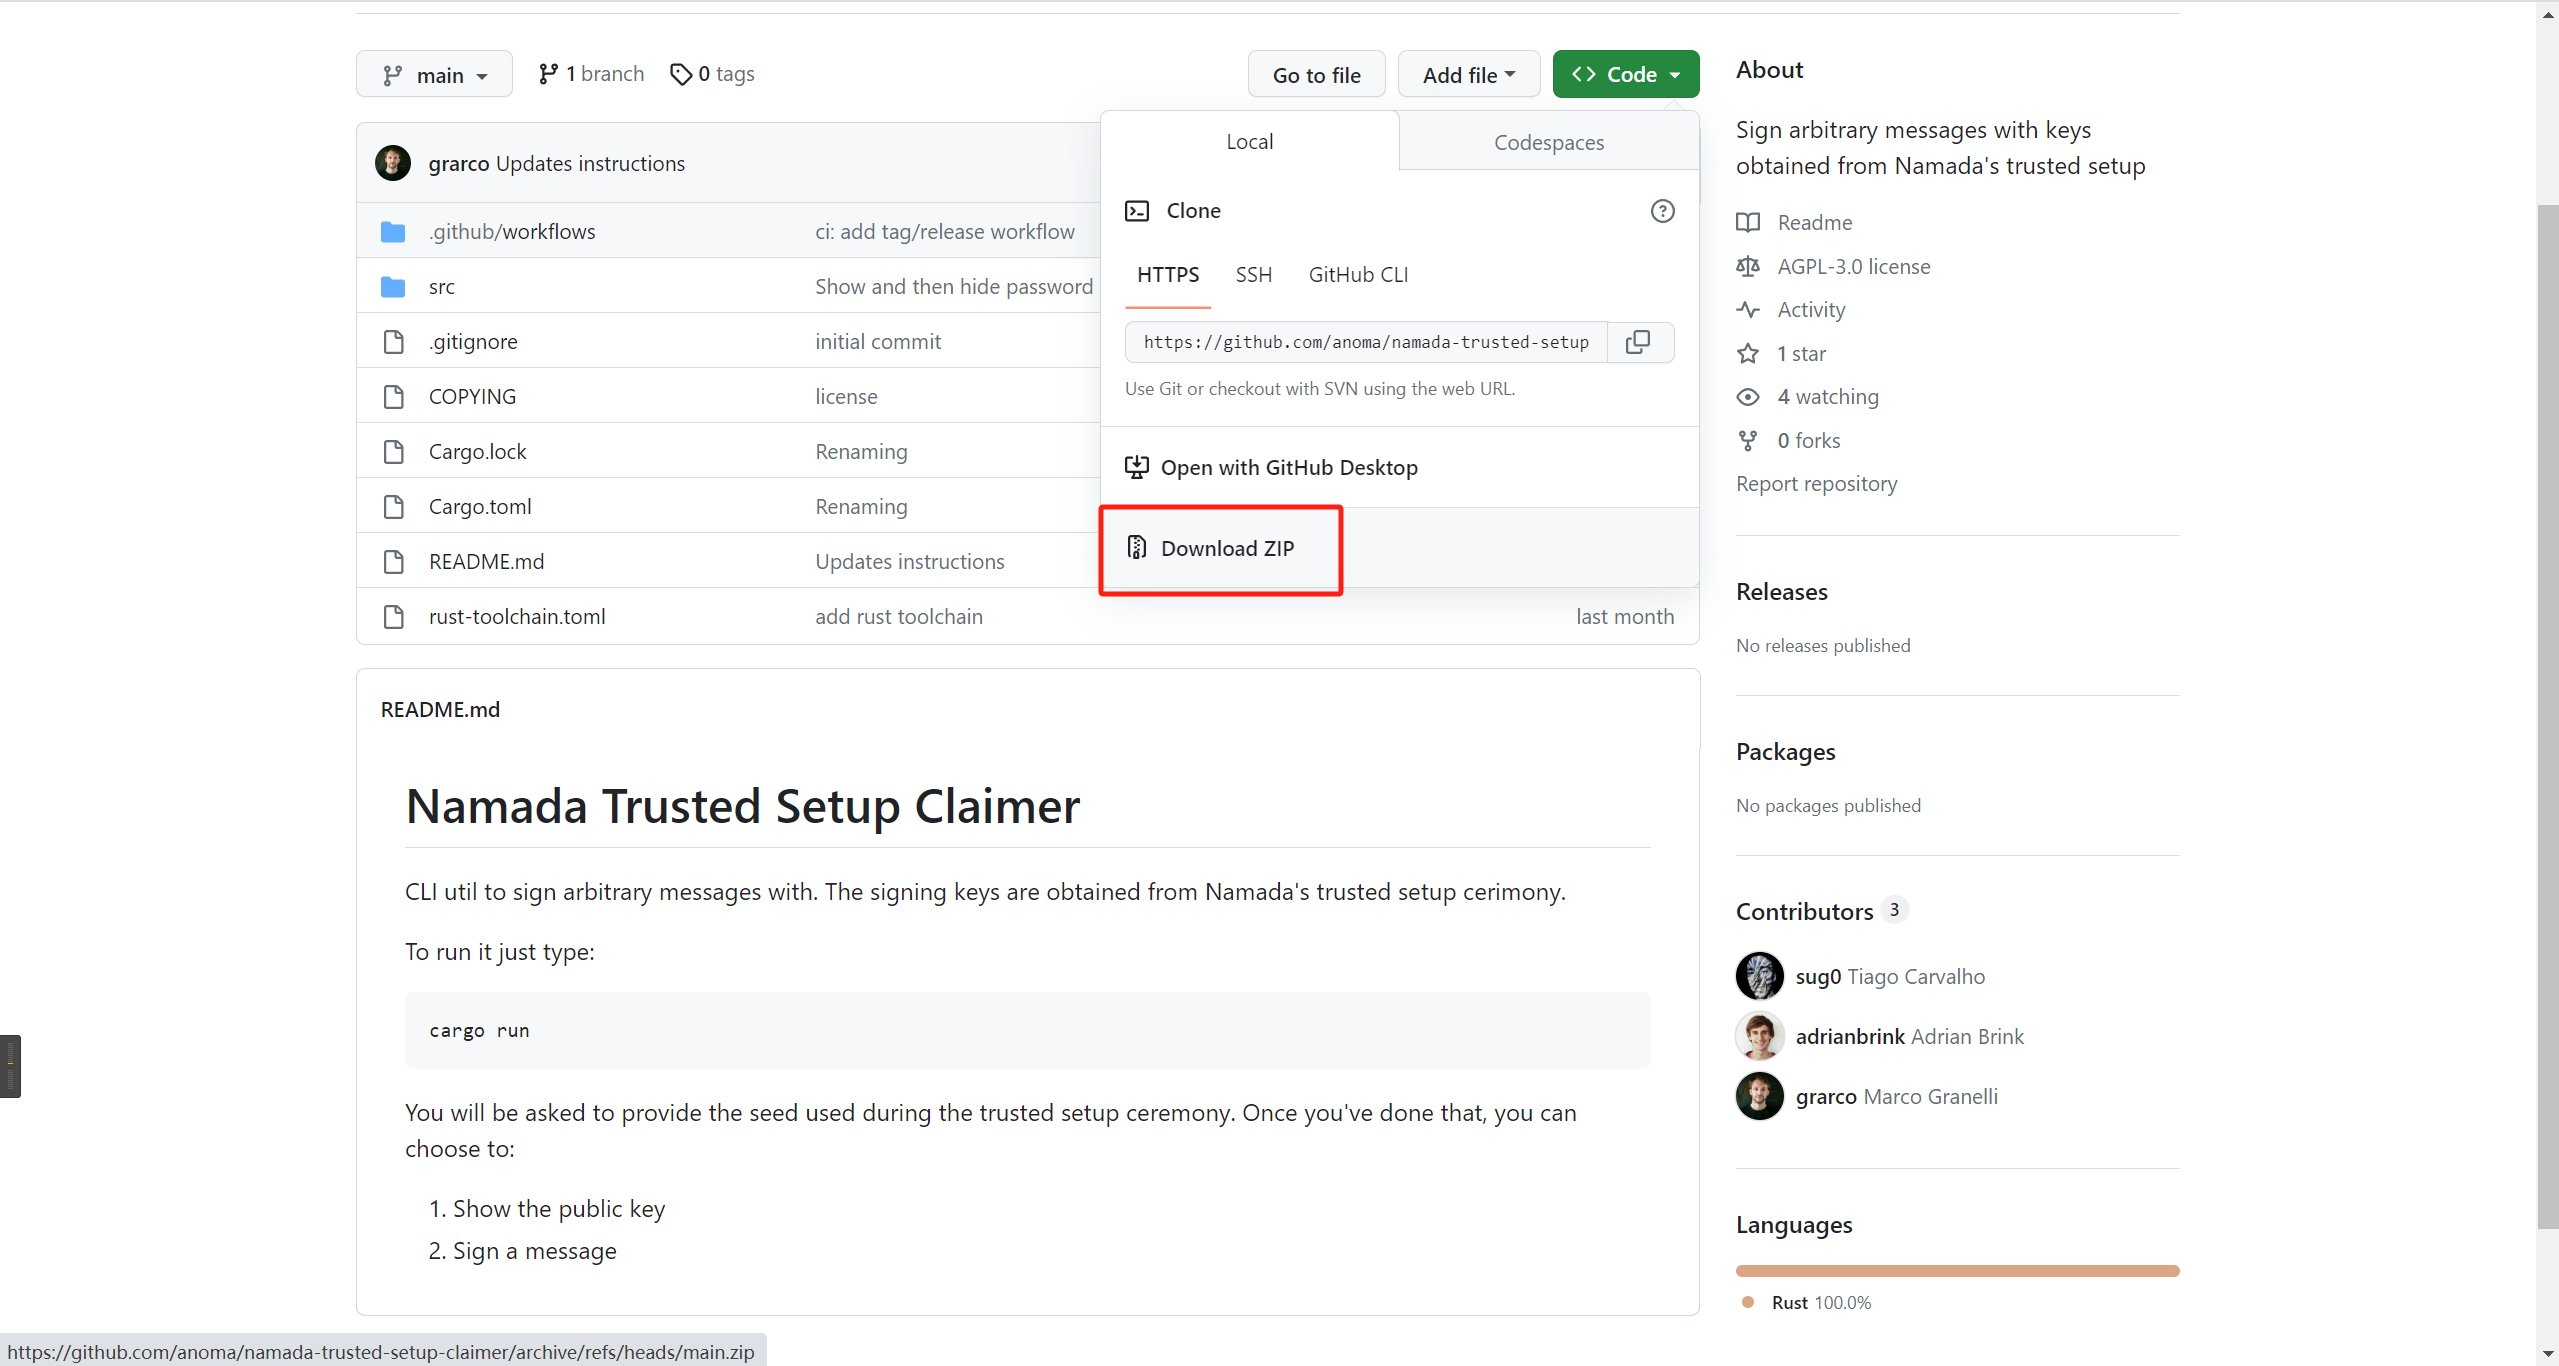Switch to the Local tab
This screenshot has width=2559, height=1366.
coord(1249,142)
